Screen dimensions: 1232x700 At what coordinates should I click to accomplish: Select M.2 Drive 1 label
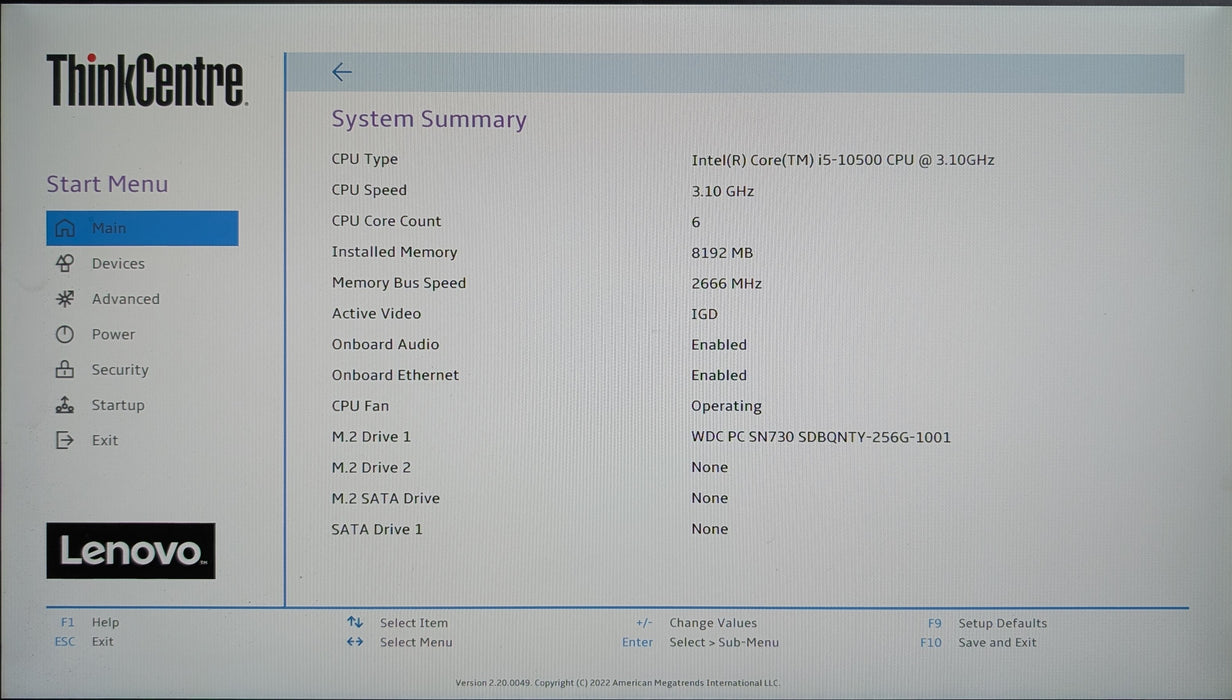click(371, 437)
